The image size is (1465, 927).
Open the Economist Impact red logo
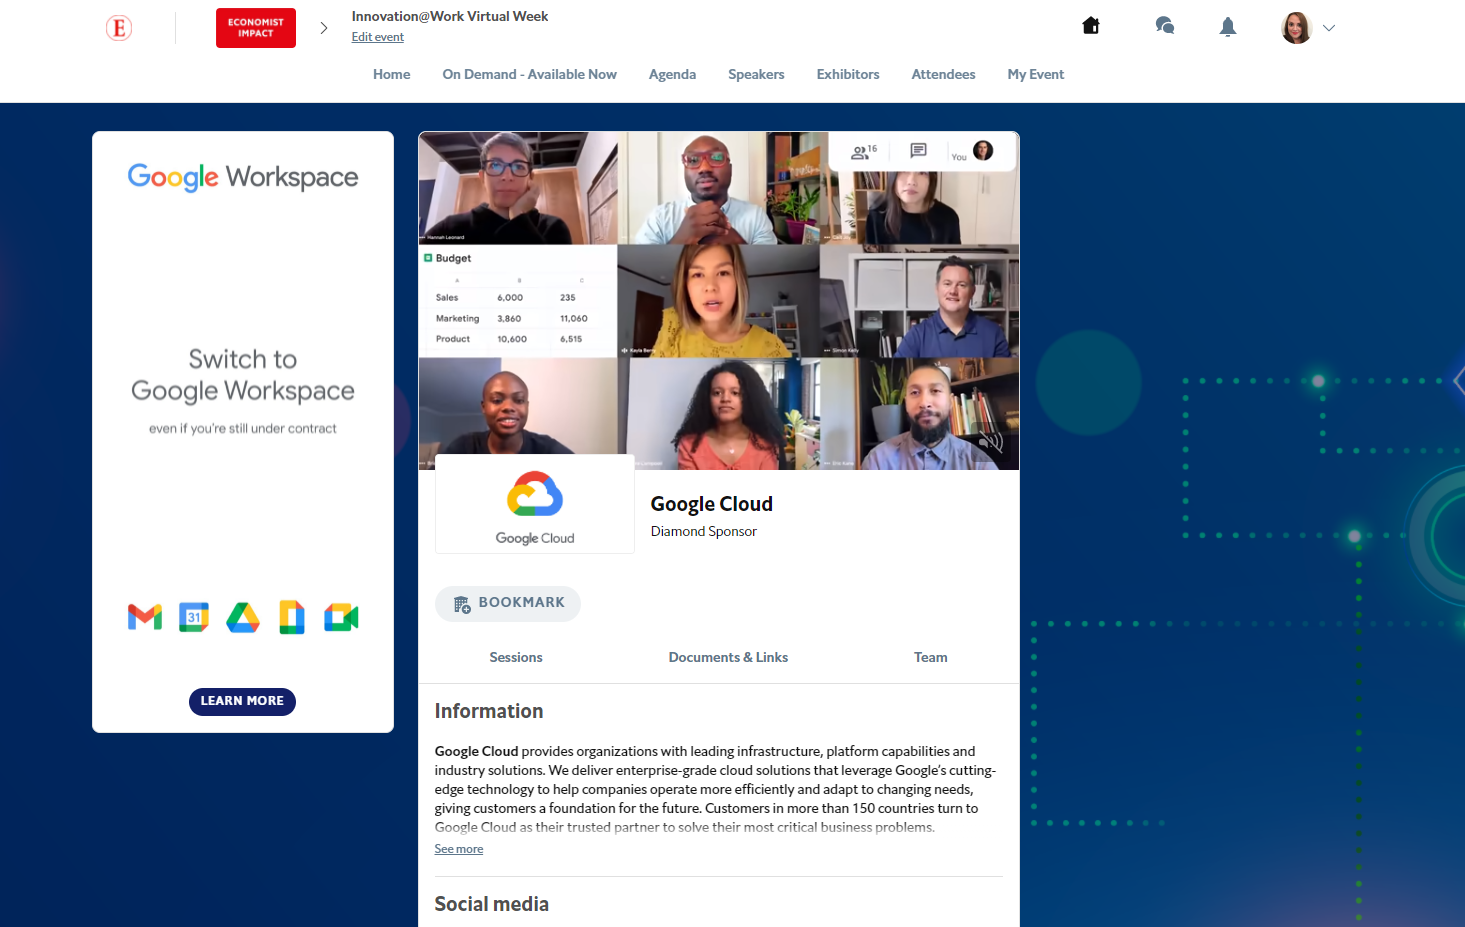pos(256,28)
